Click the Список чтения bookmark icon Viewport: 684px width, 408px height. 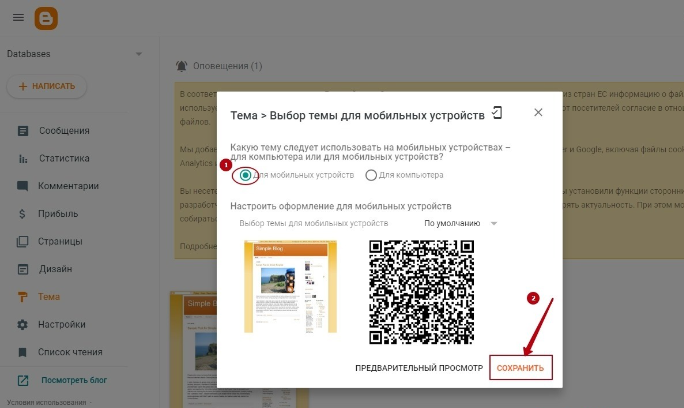[x=22, y=352]
